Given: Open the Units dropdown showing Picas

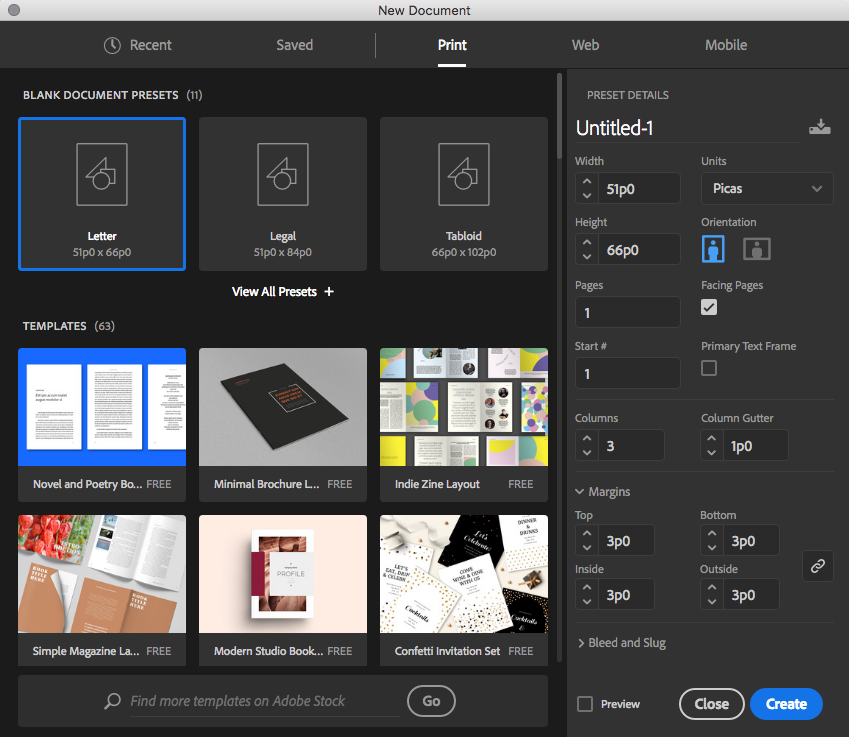Looking at the screenshot, I should [767, 188].
